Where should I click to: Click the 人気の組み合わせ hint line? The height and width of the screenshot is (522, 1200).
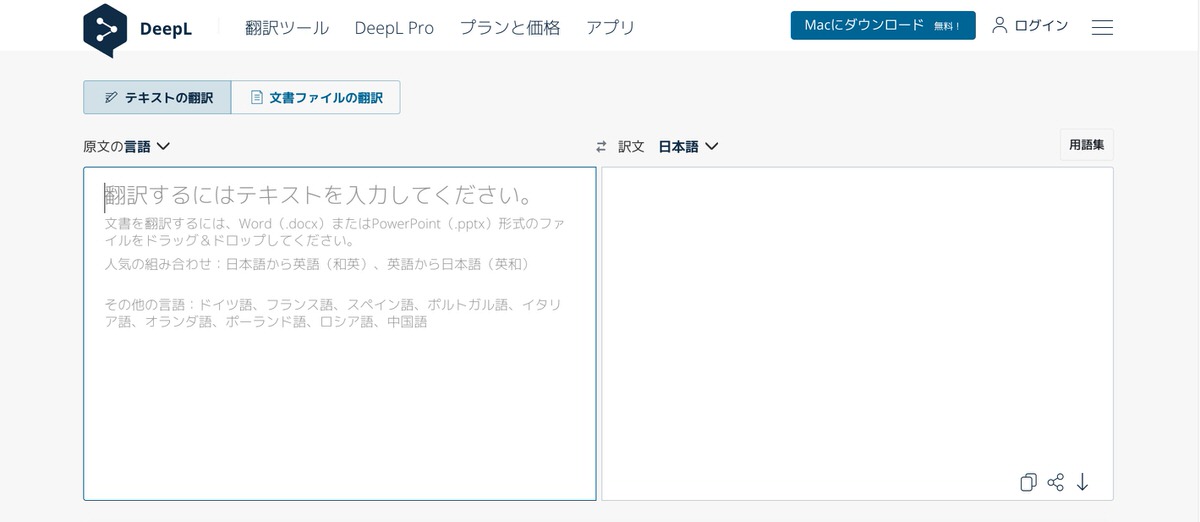click(x=316, y=265)
